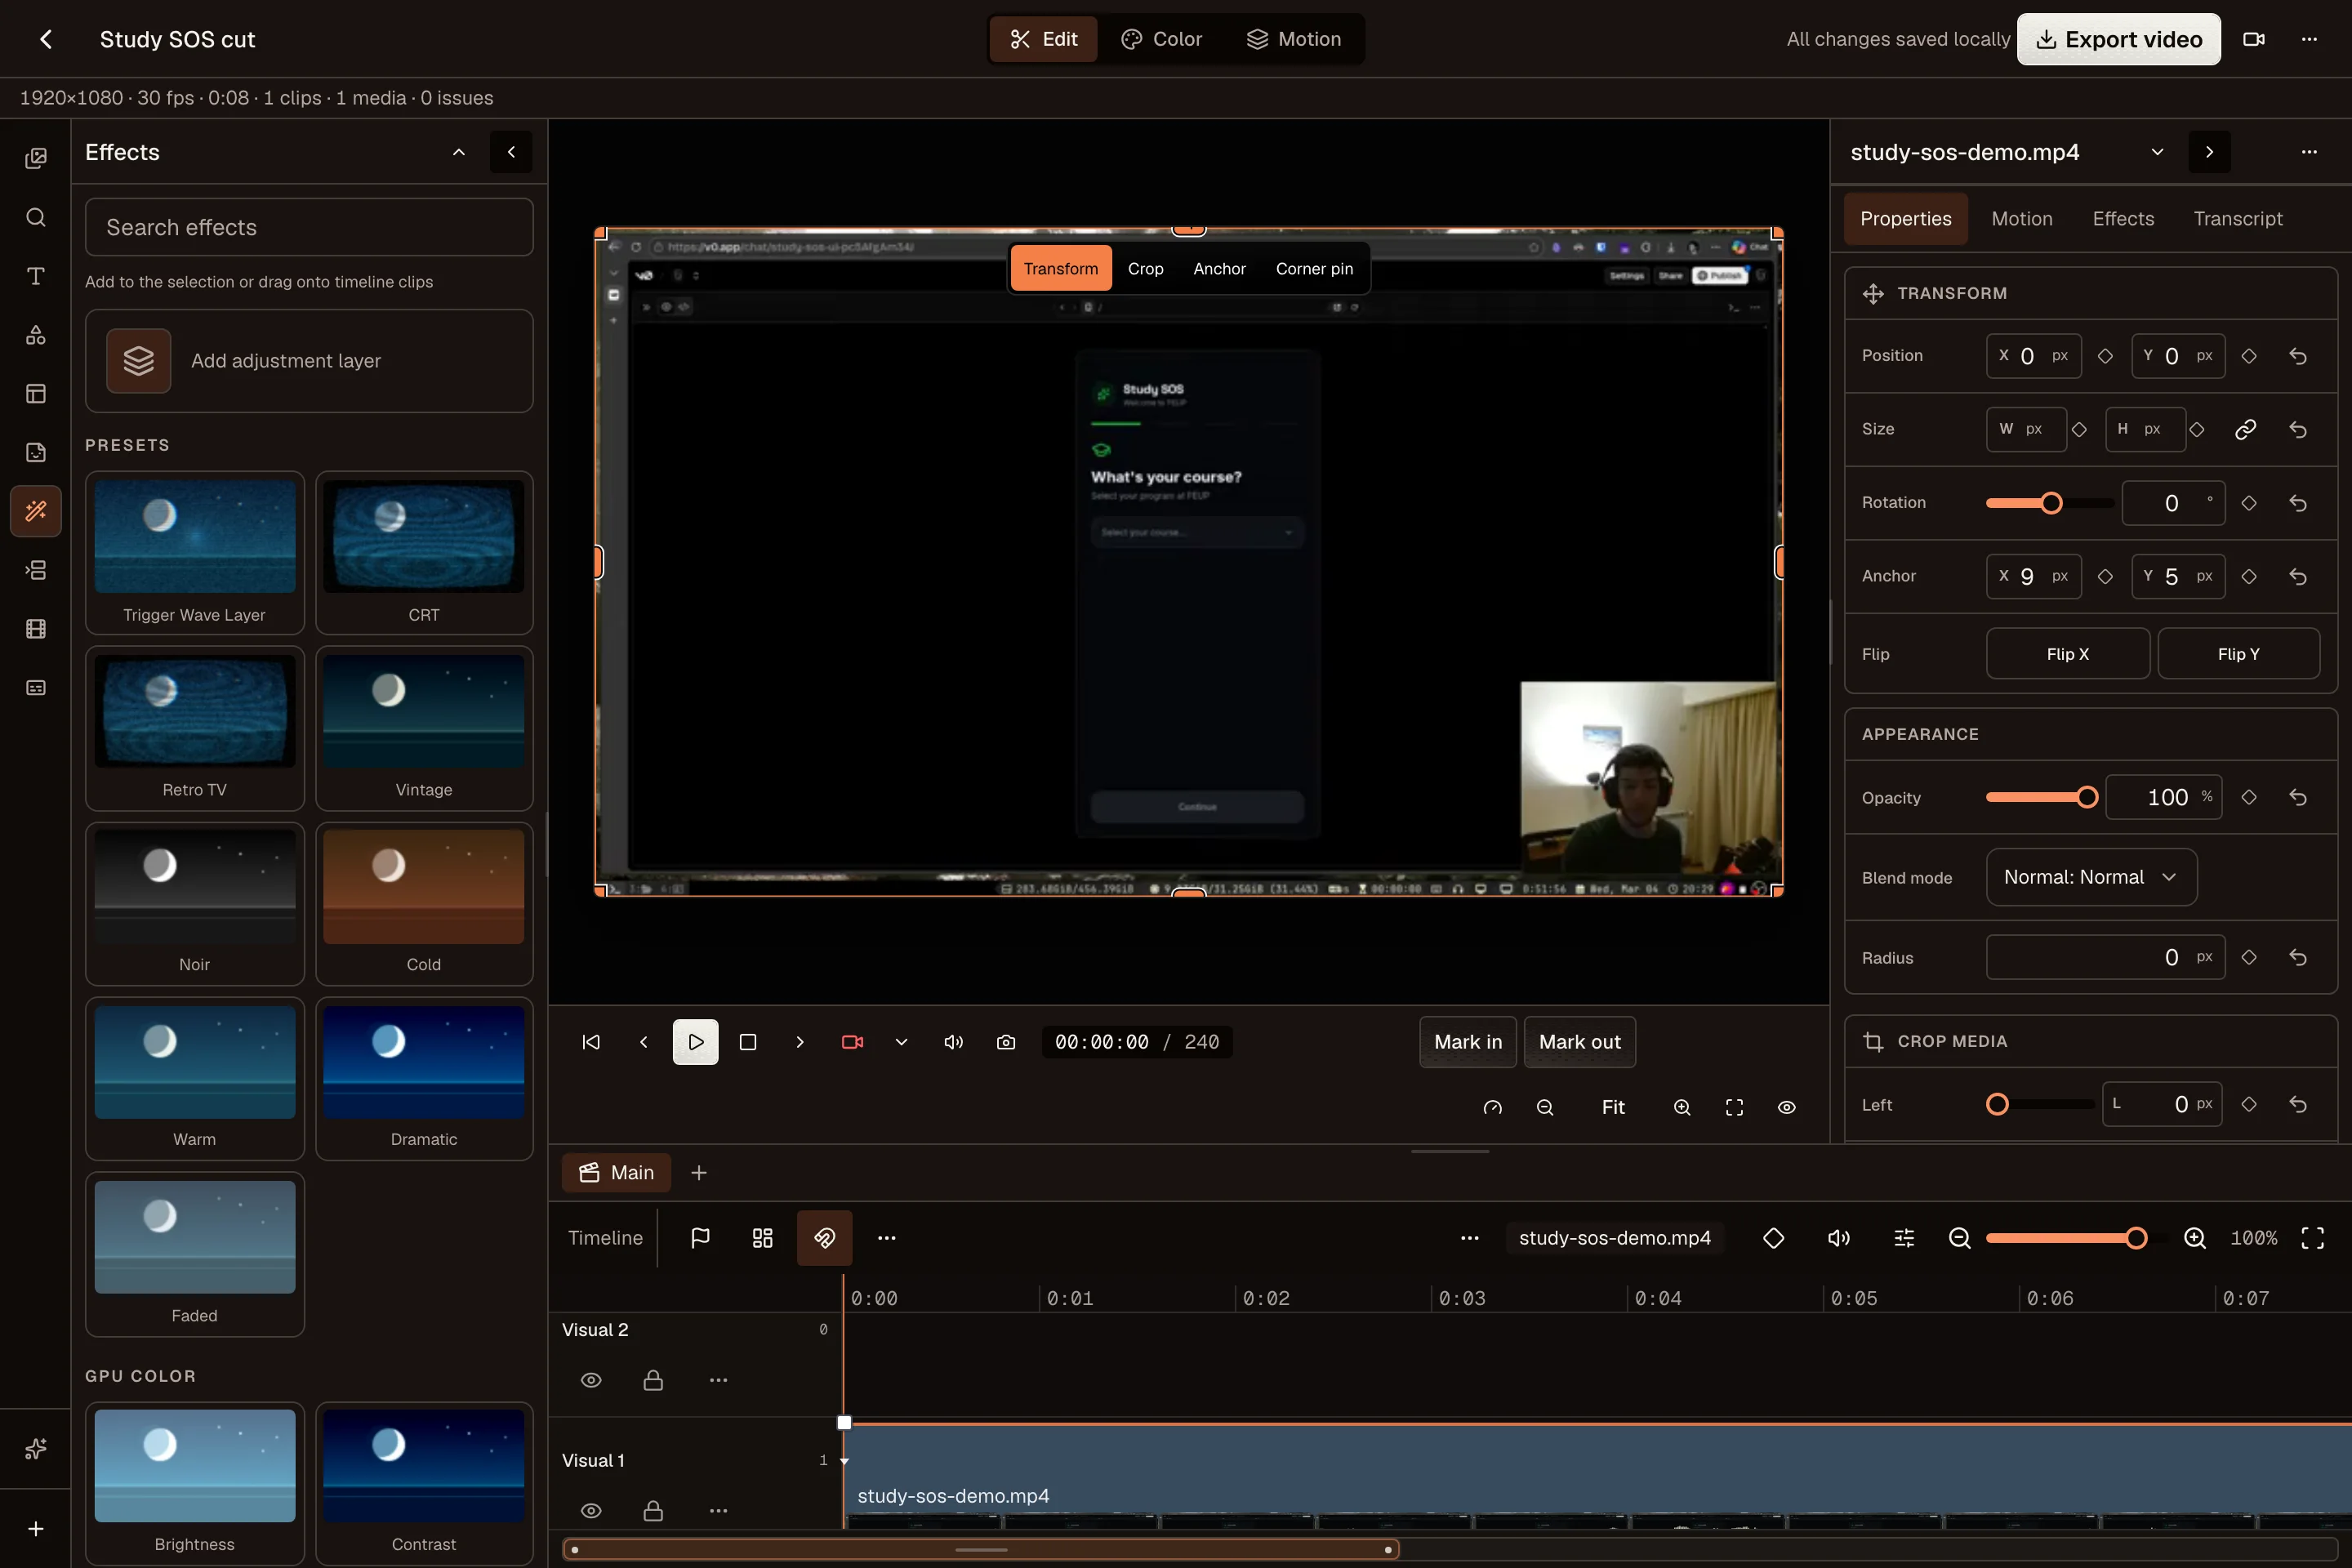This screenshot has width=2352, height=1568.
Task: Switch to the Motion workspace tab
Action: pos(1293,39)
